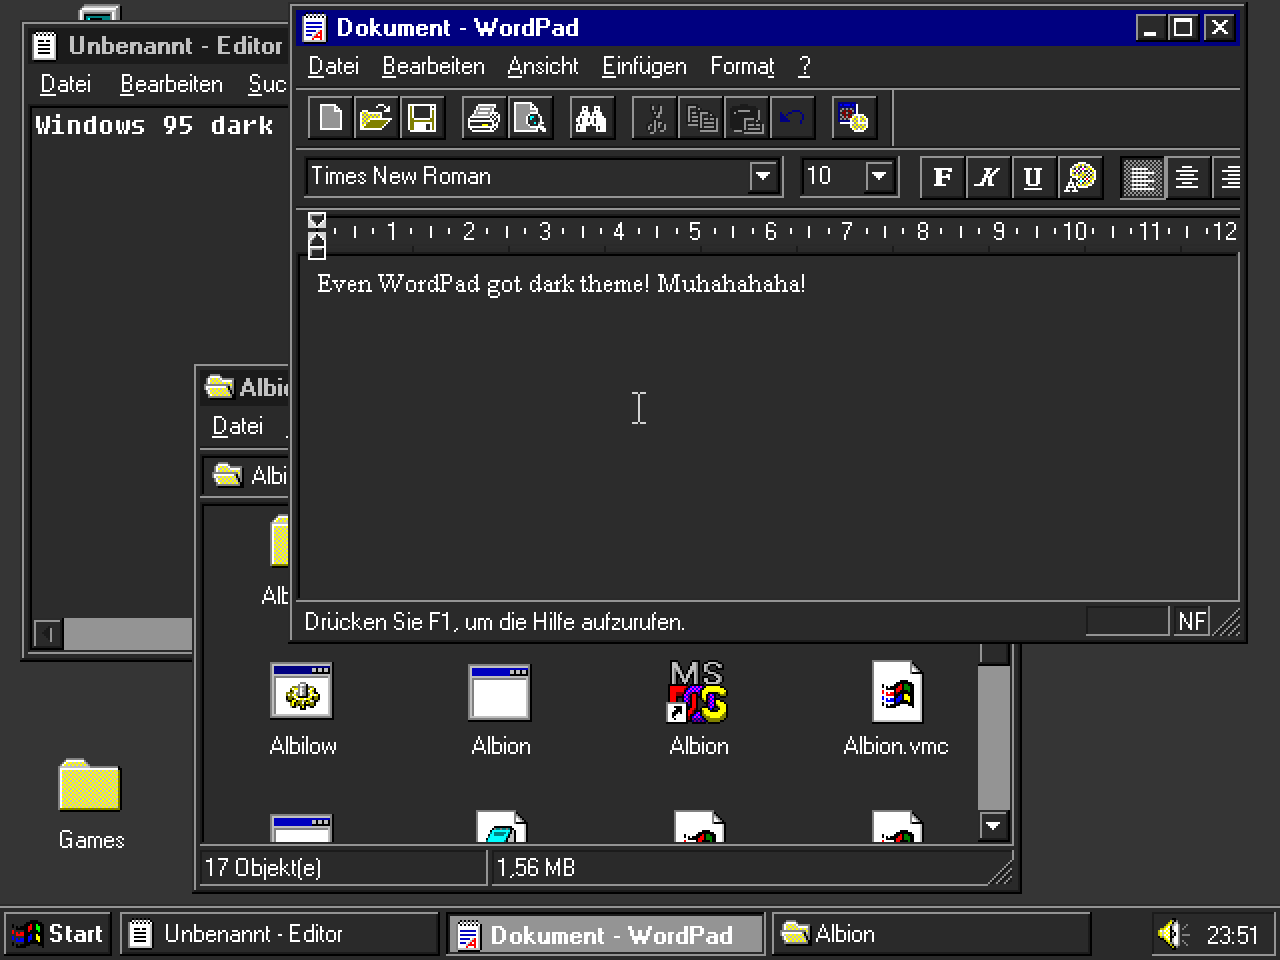The image size is (1280, 960).
Task: Expand the font size dropdown arrow
Action: tap(879, 177)
